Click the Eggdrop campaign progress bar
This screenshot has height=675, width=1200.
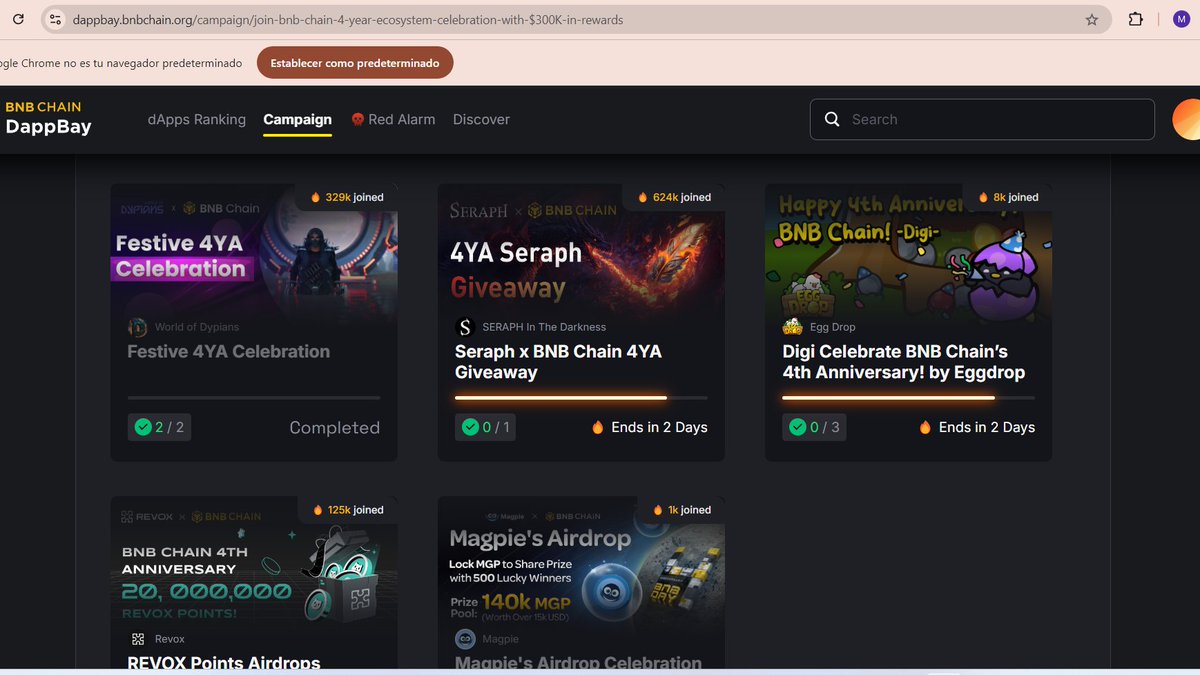point(908,397)
